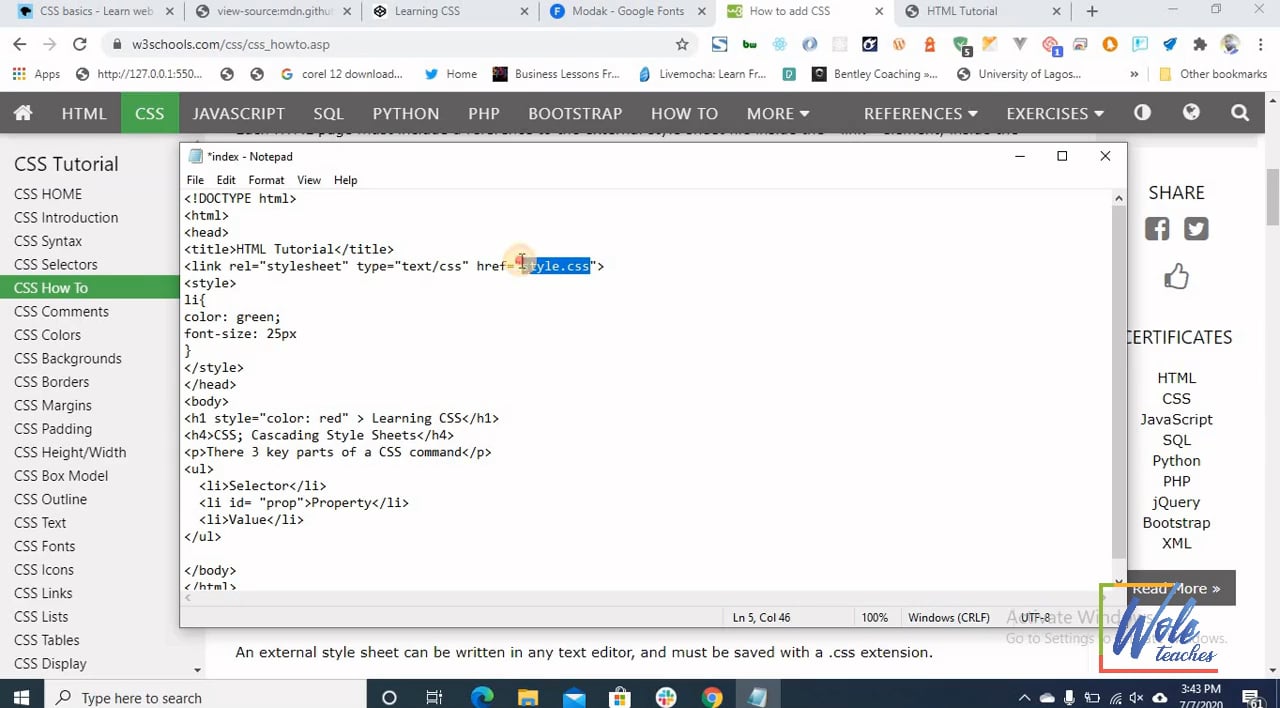Open Task View on taskbar
The width and height of the screenshot is (1280, 708).
pyautogui.click(x=434, y=697)
